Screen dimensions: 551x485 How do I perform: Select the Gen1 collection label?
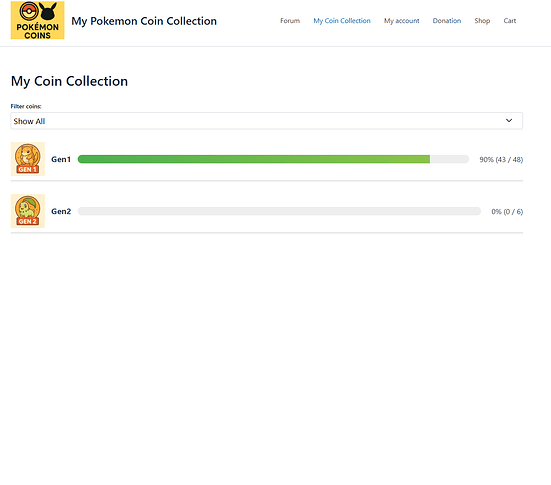(61, 159)
